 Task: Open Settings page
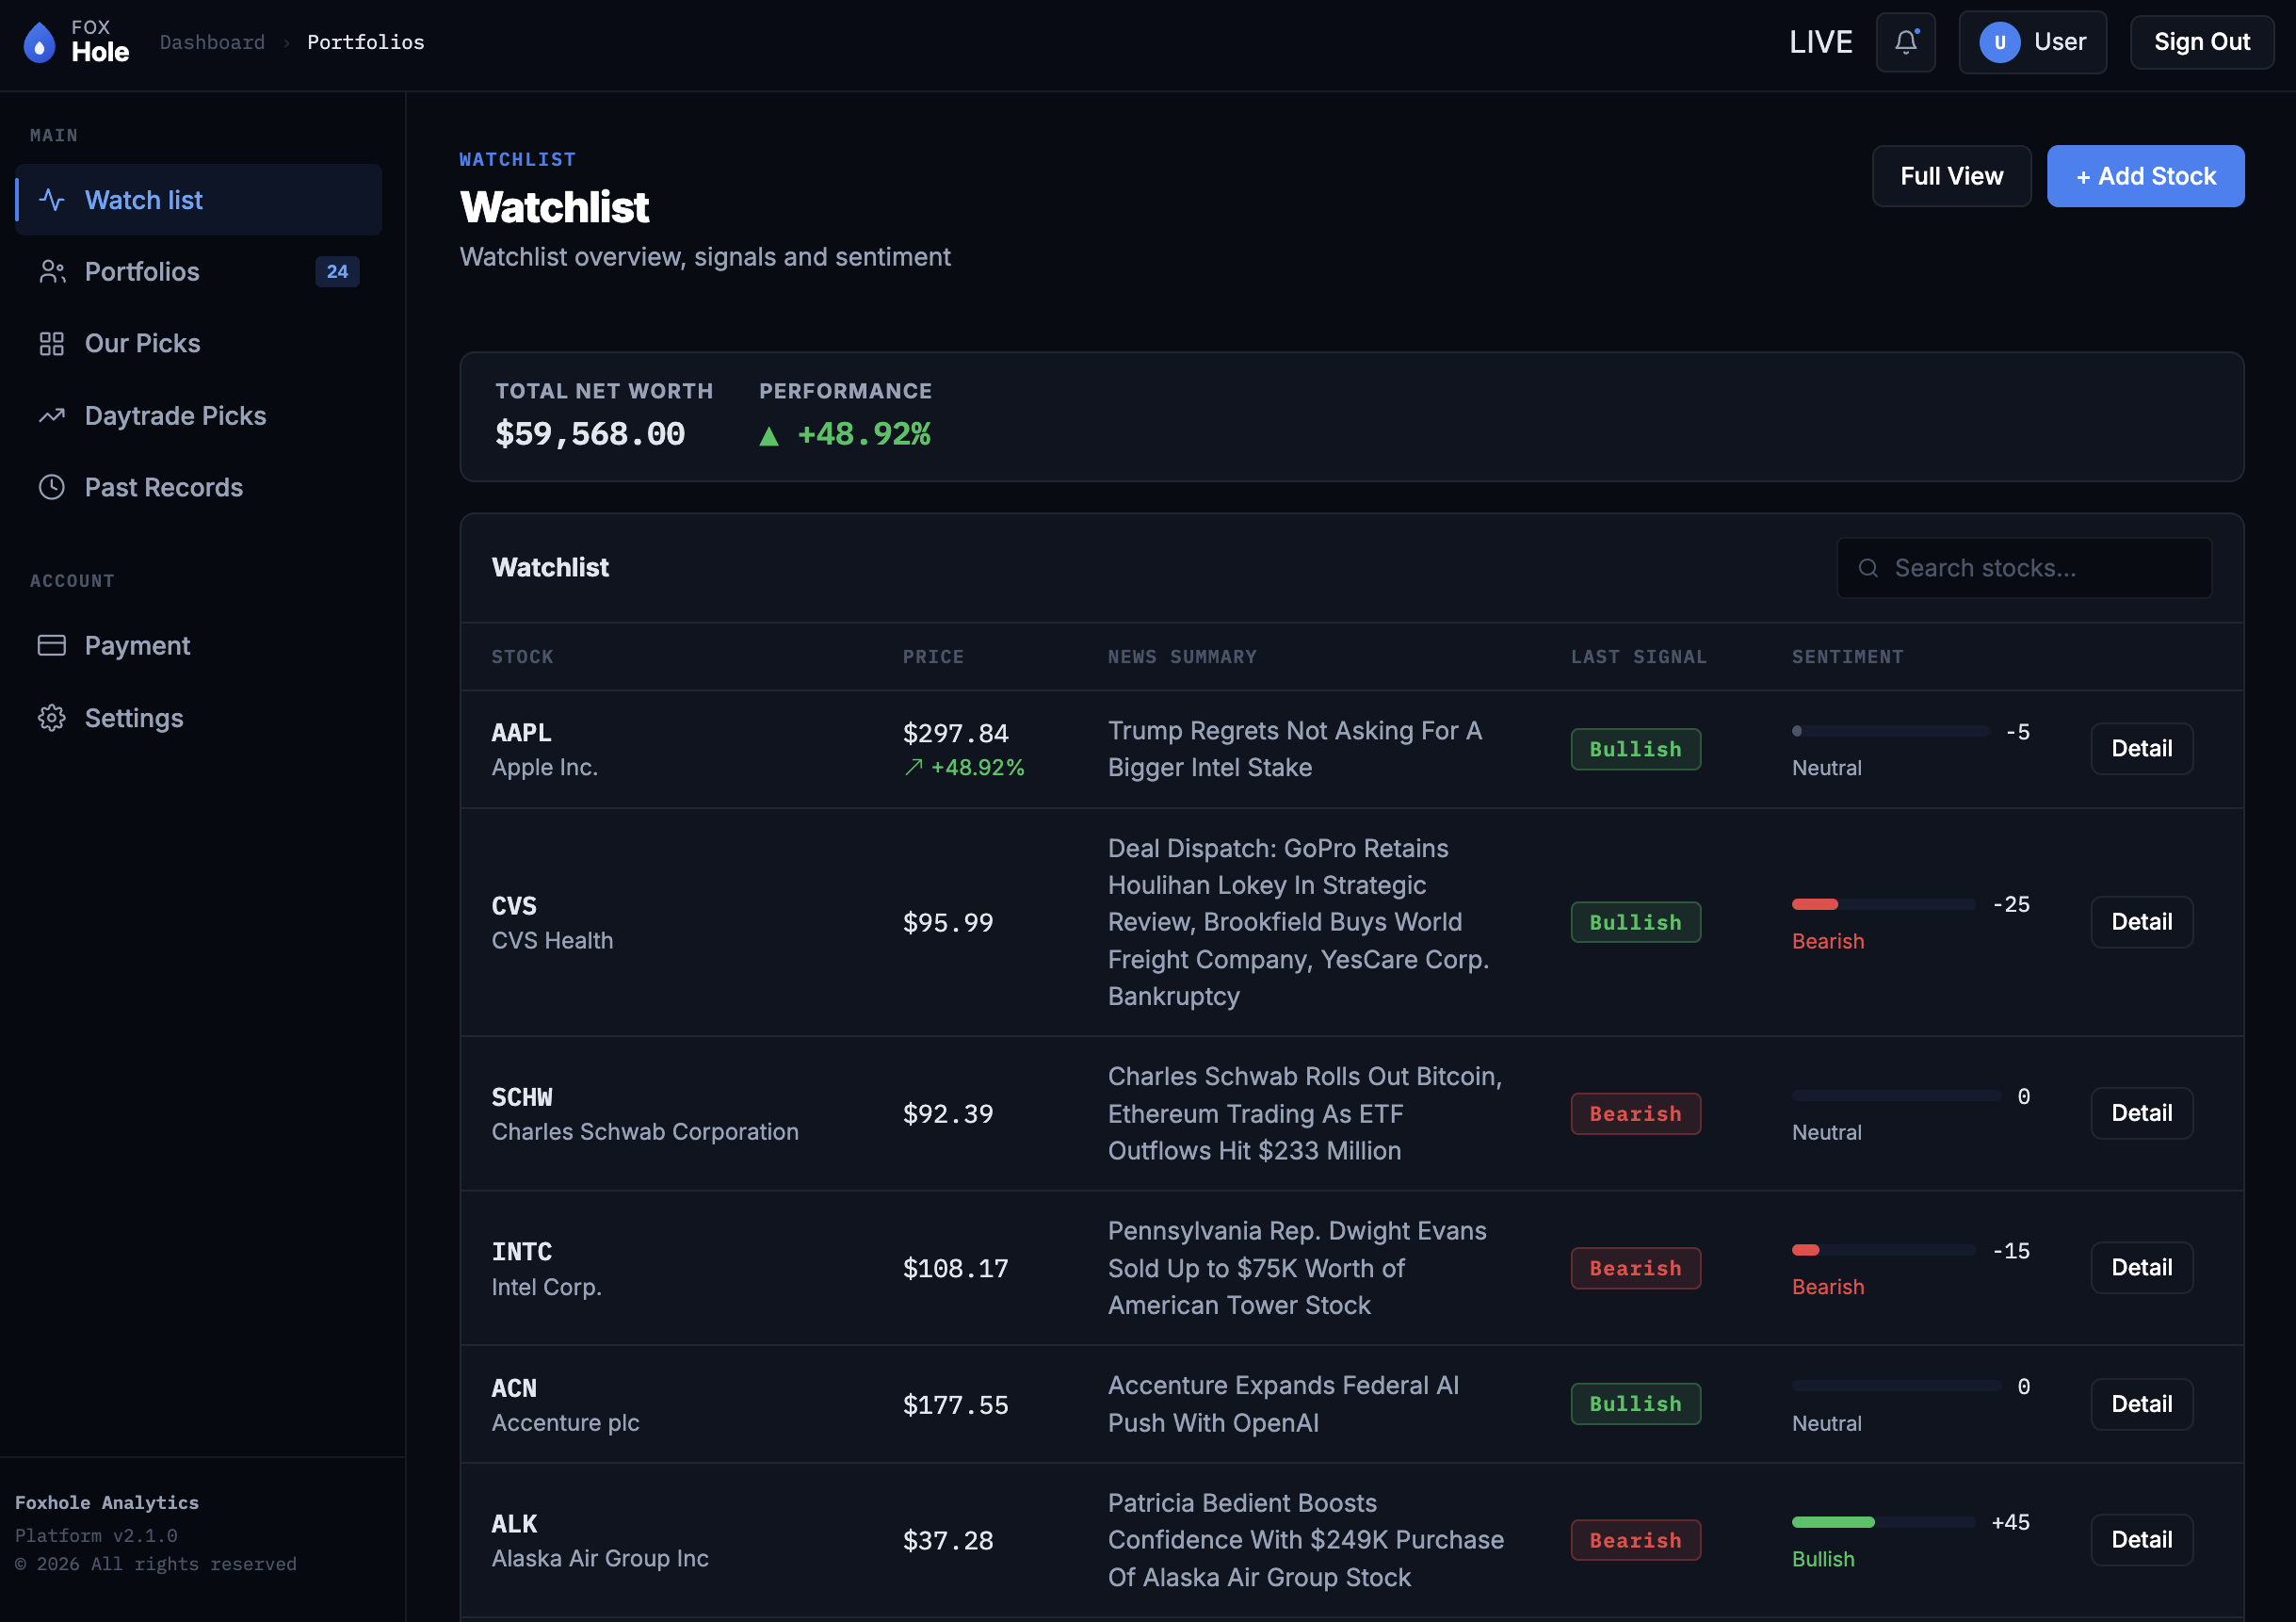coord(198,718)
